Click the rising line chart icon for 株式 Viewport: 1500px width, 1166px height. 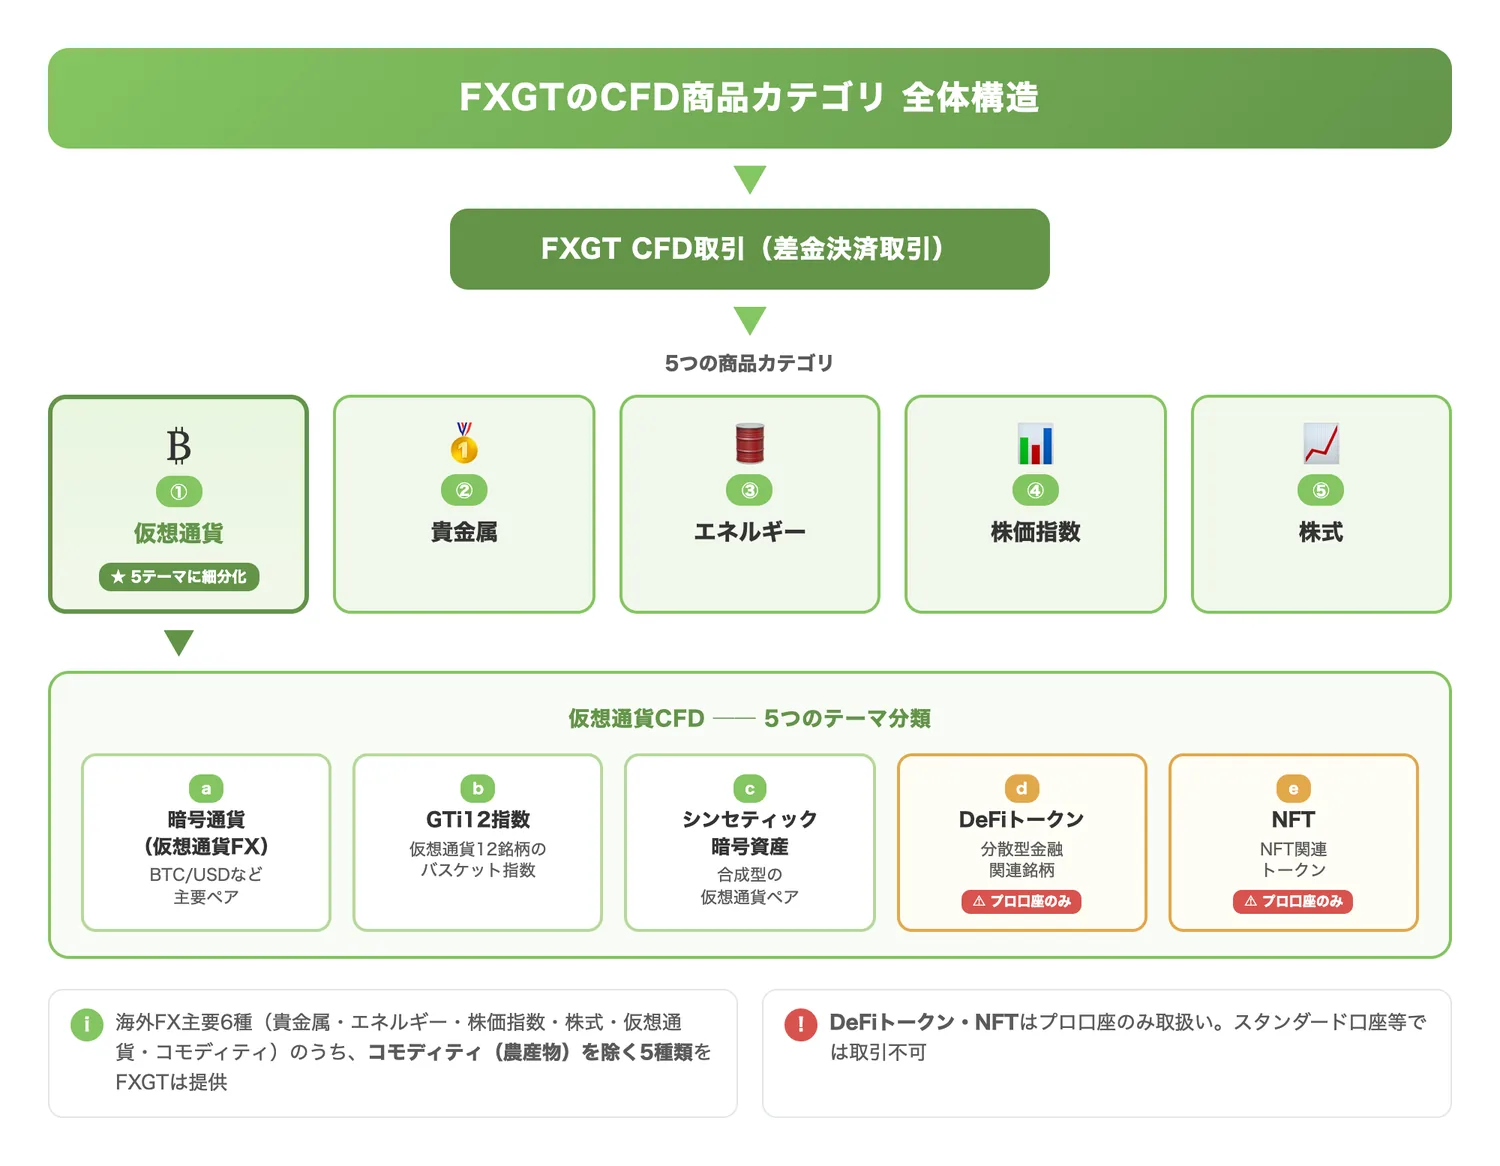pyautogui.click(x=1321, y=443)
